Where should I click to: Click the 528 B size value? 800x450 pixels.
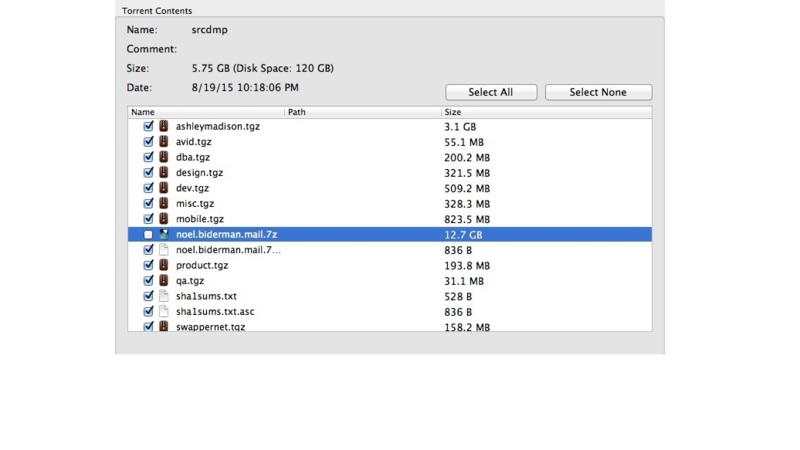(x=458, y=296)
